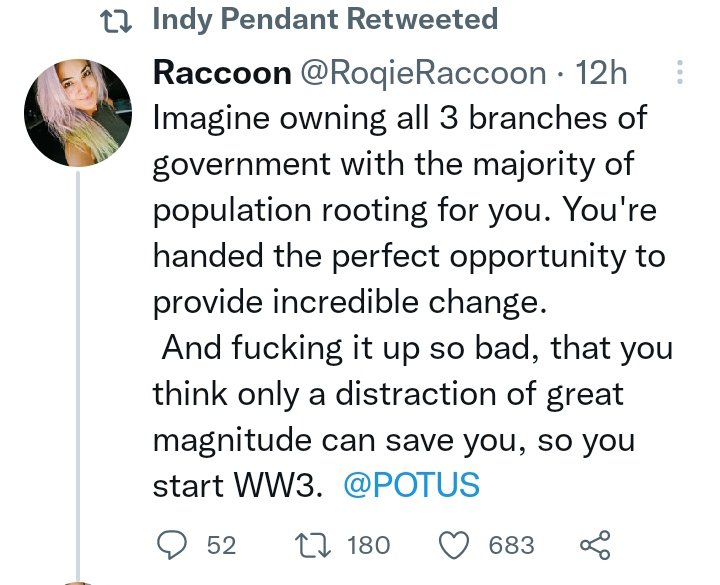Retweet this tweet using the arrows icon
Viewport: 720px width, 585px height.
(314, 545)
